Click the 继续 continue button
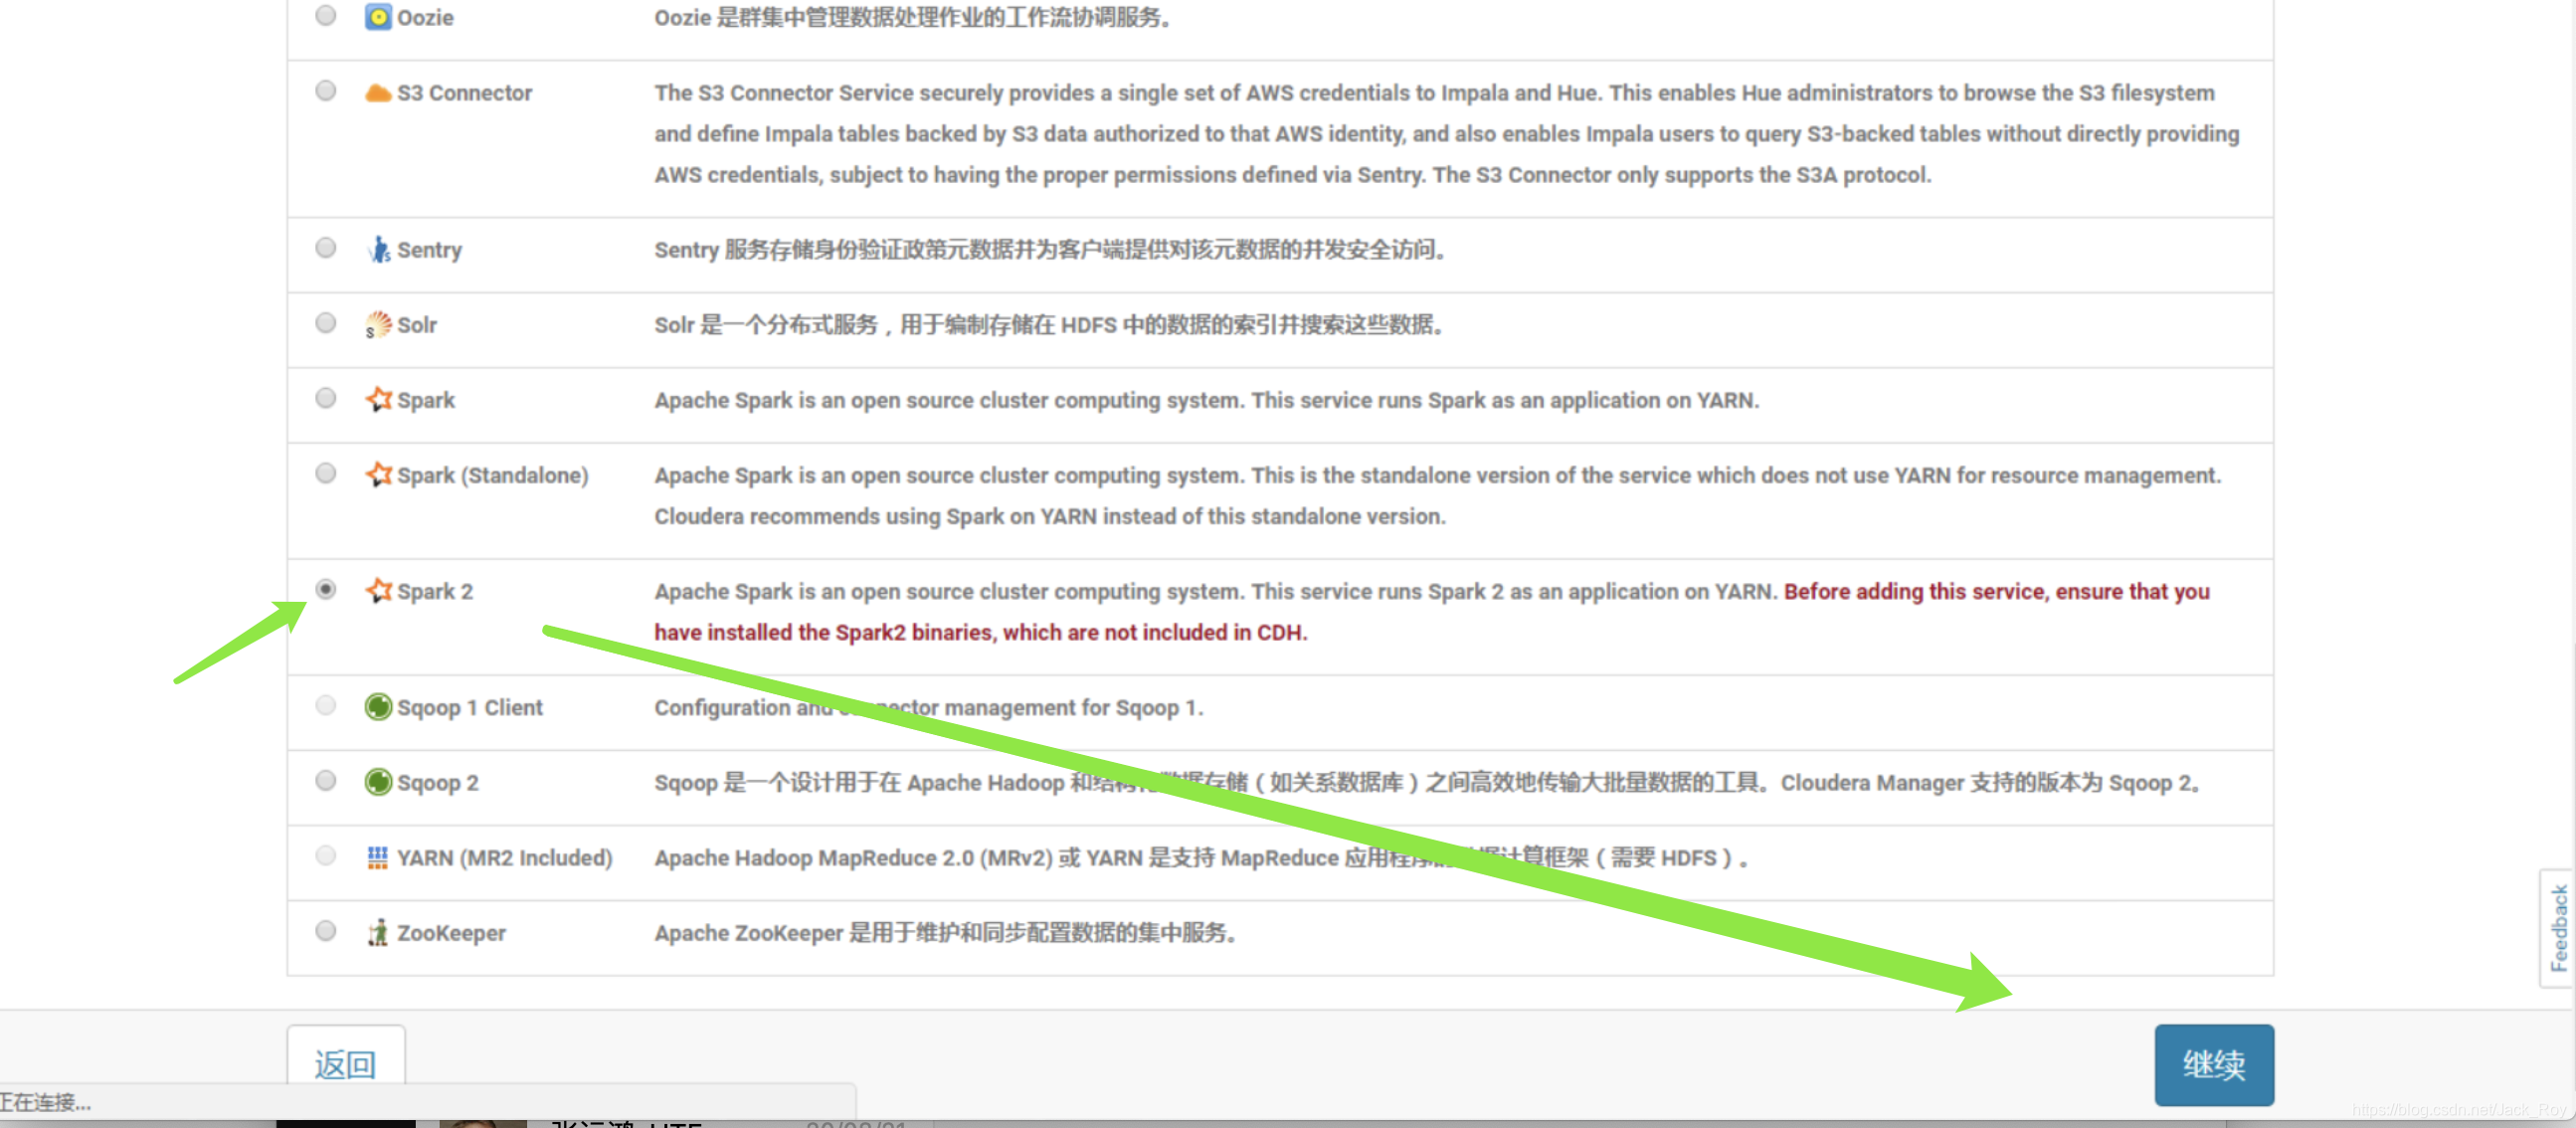 [x=2214, y=1064]
